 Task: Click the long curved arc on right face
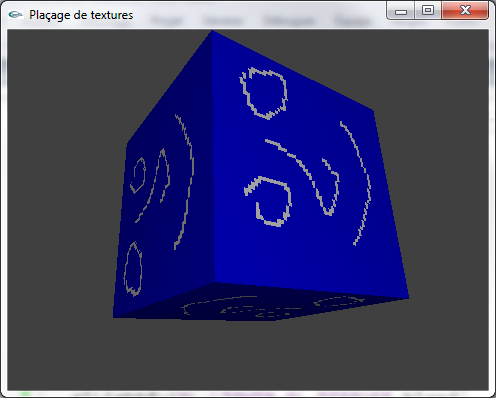coord(357,183)
